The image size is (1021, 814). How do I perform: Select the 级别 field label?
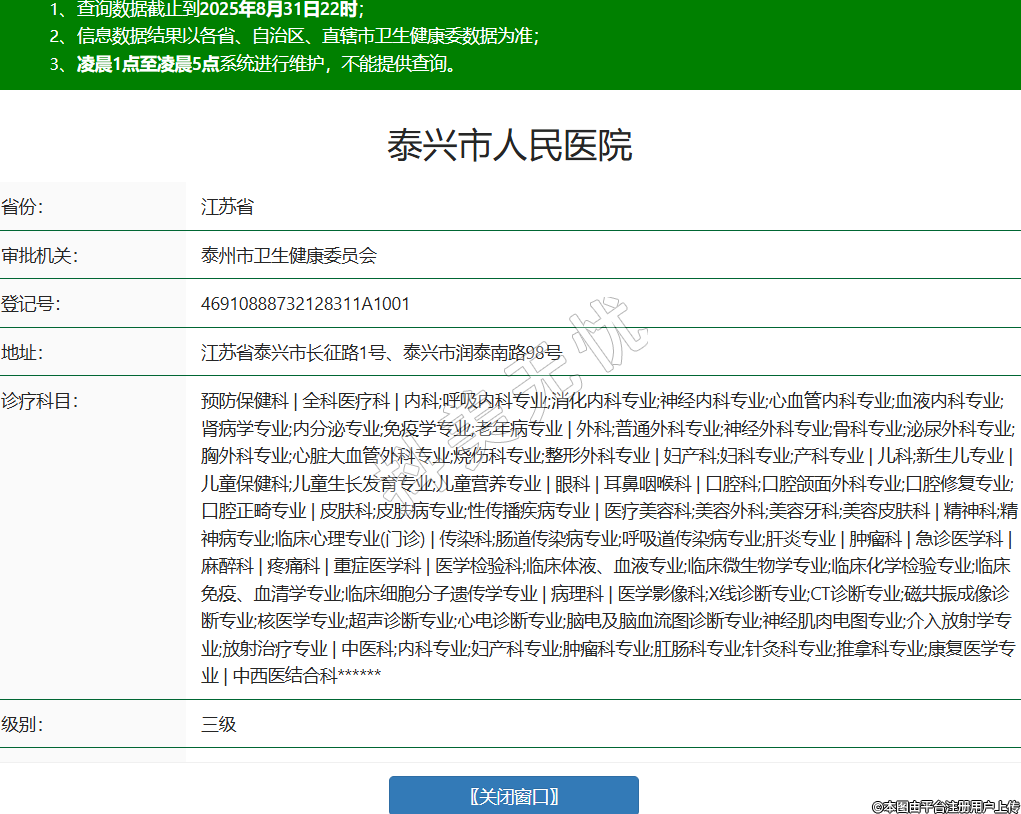coord(23,724)
